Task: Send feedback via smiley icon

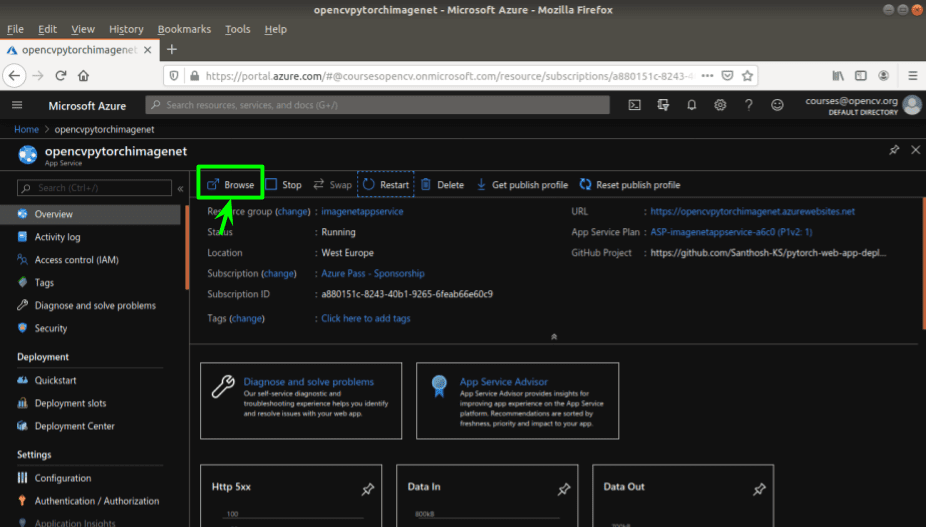Action: click(777, 105)
